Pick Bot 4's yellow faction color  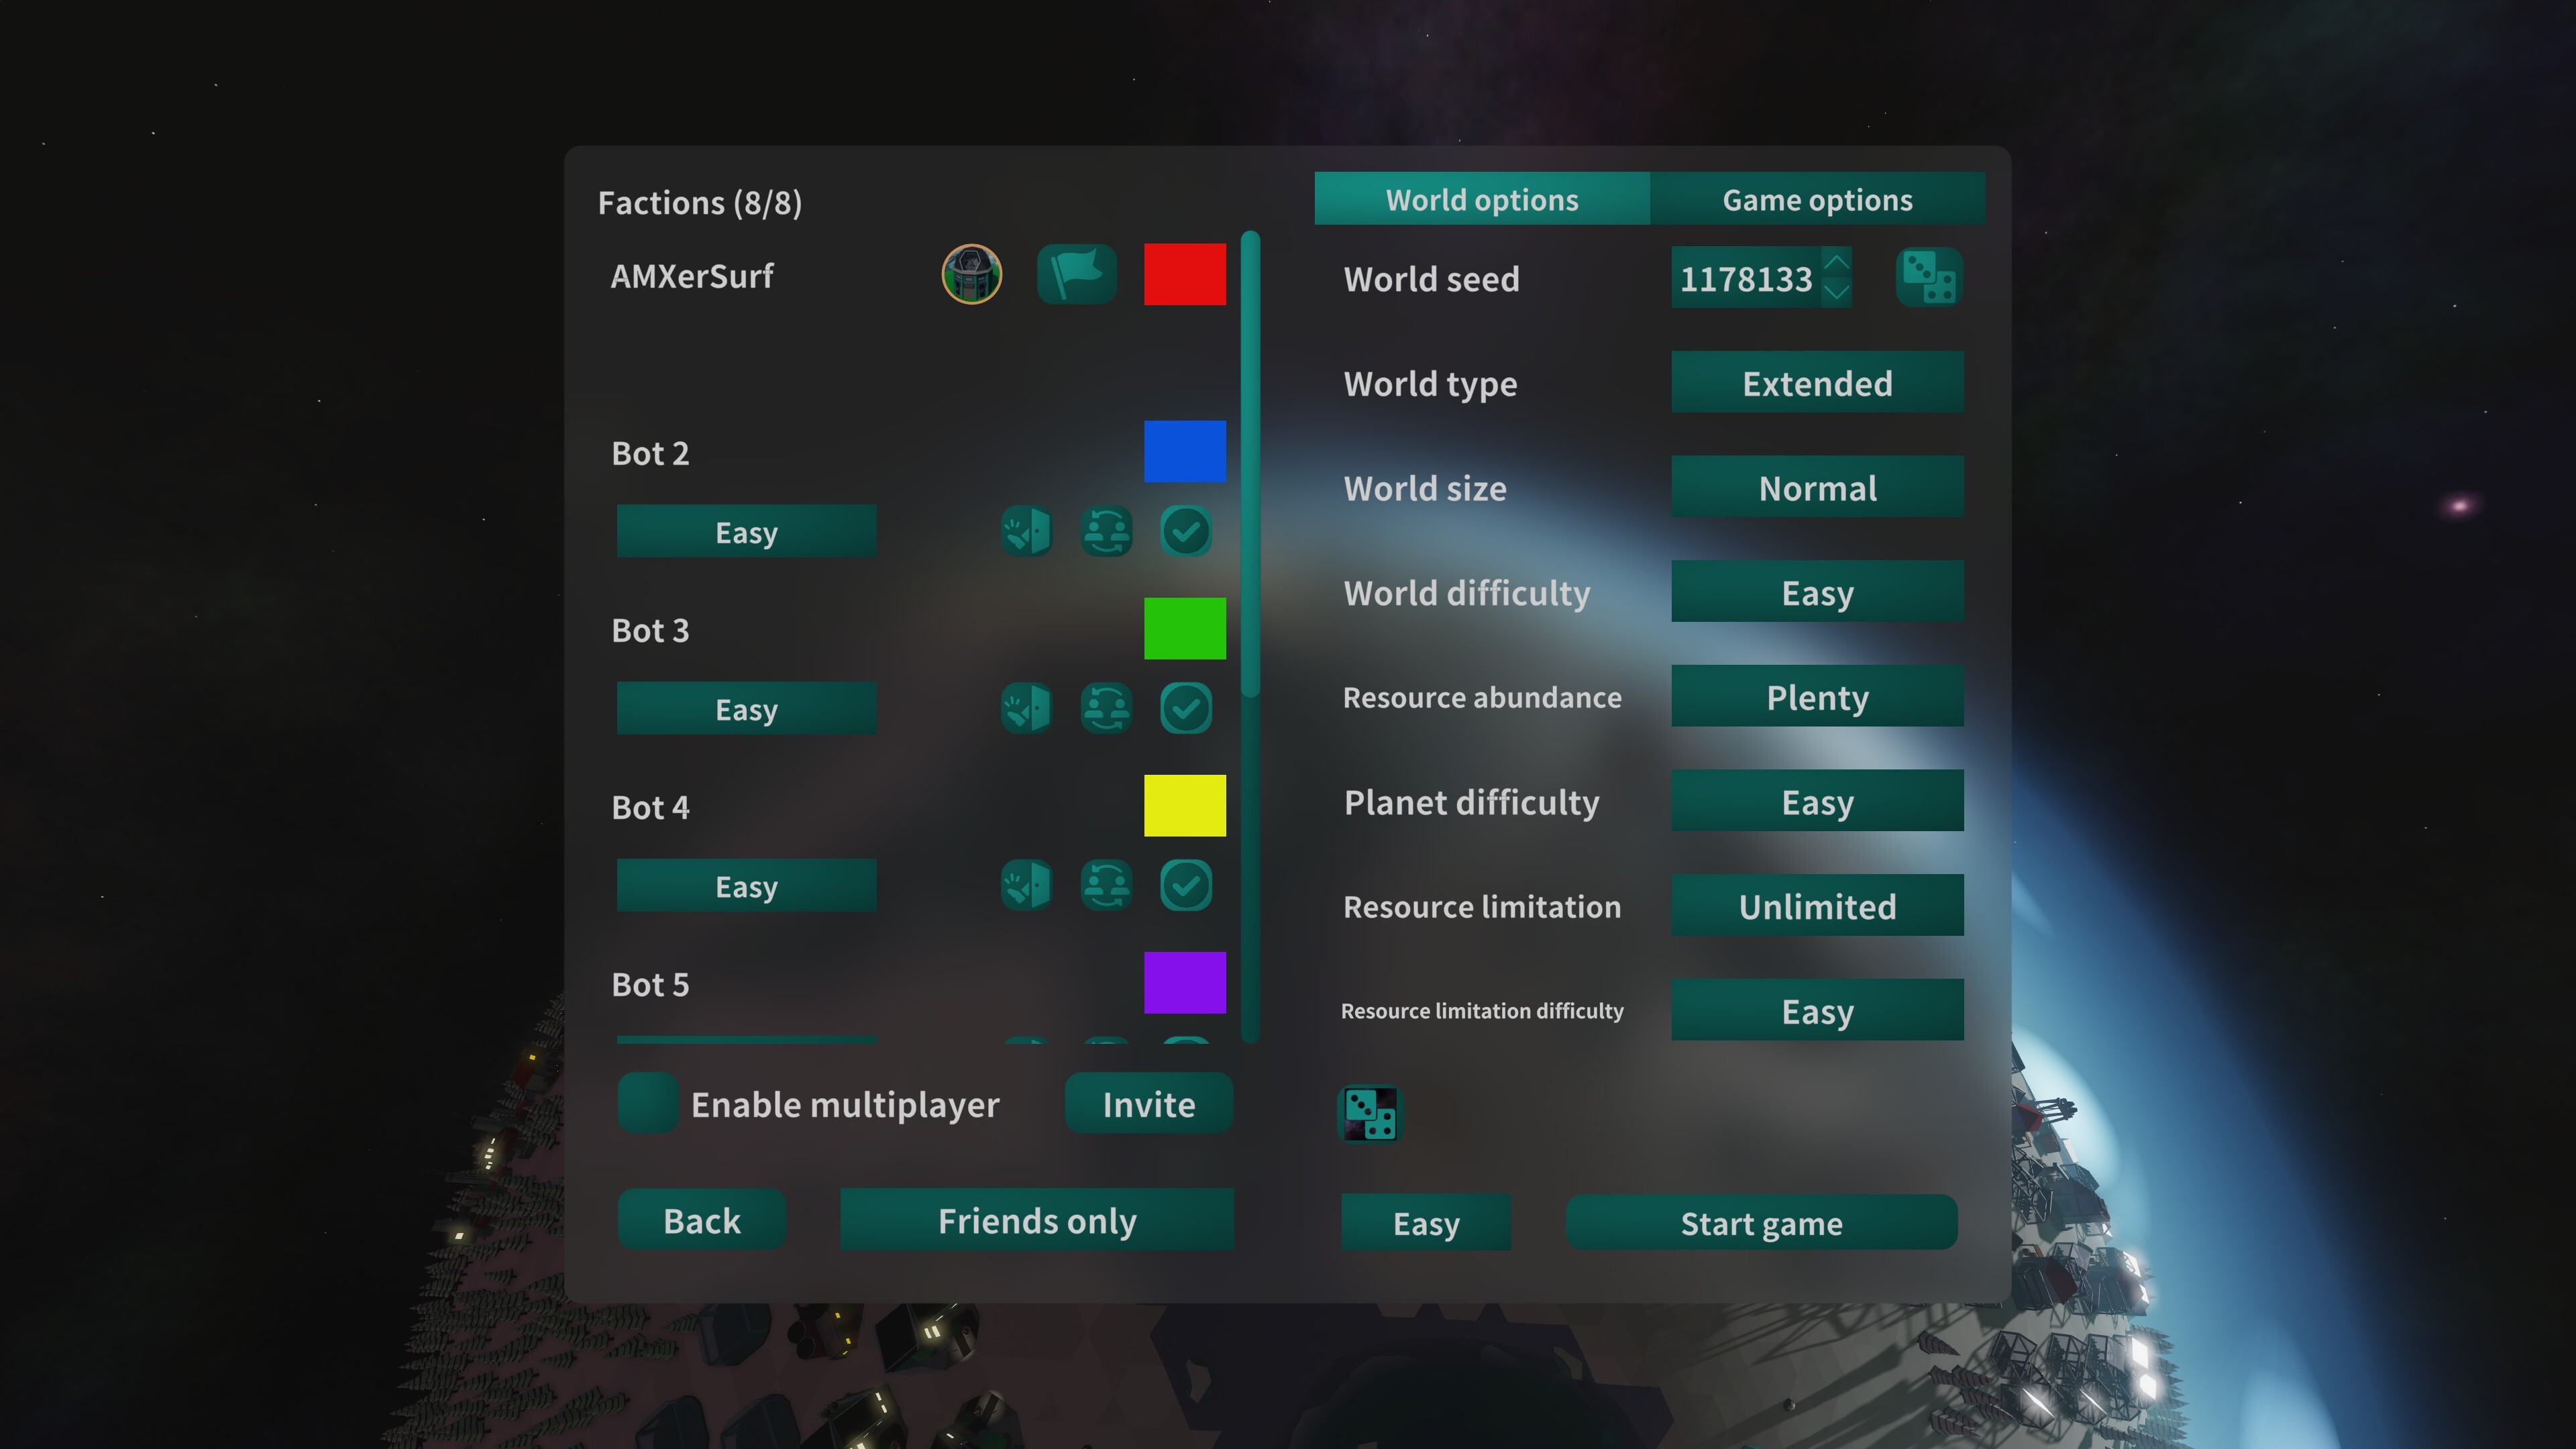[1185, 805]
